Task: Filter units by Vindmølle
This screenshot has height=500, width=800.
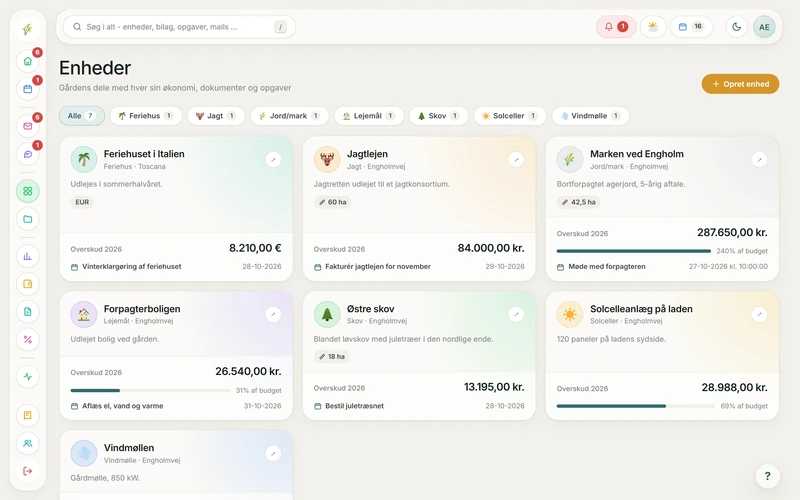Action: [x=590, y=116]
